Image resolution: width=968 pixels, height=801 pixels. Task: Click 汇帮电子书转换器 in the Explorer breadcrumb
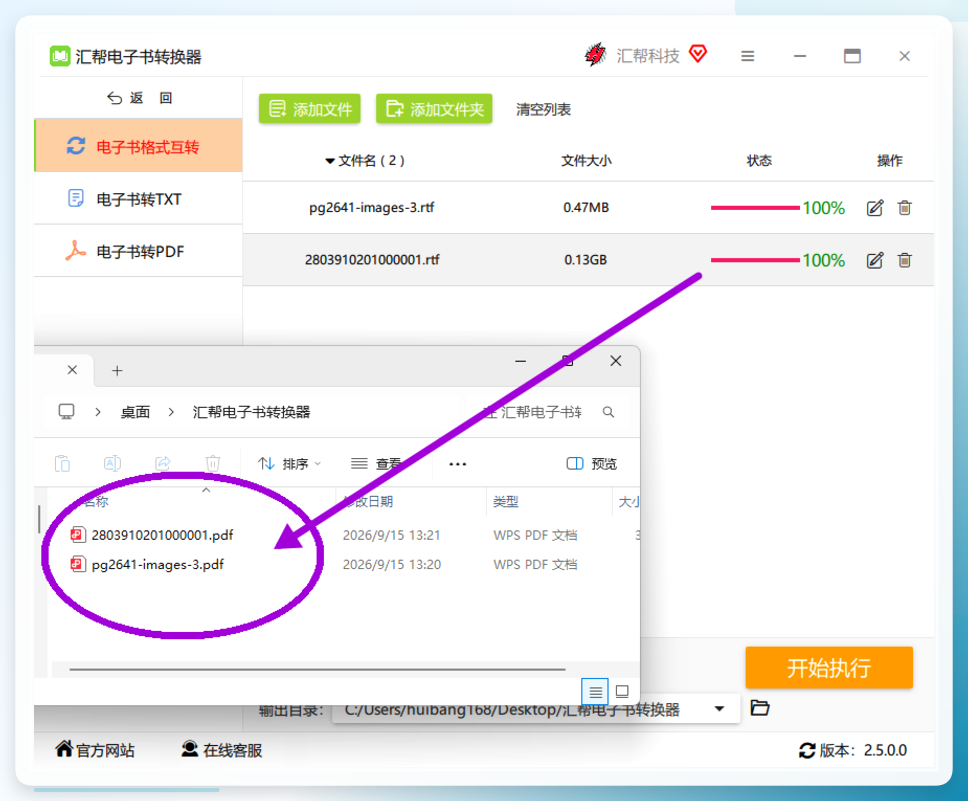(251, 412)
